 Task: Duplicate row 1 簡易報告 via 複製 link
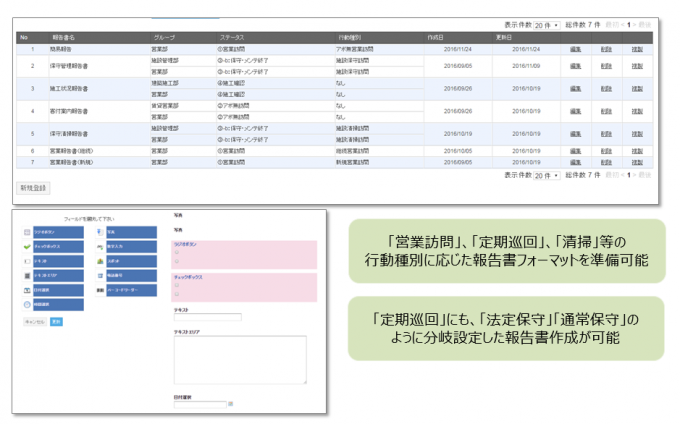(637, 49)
